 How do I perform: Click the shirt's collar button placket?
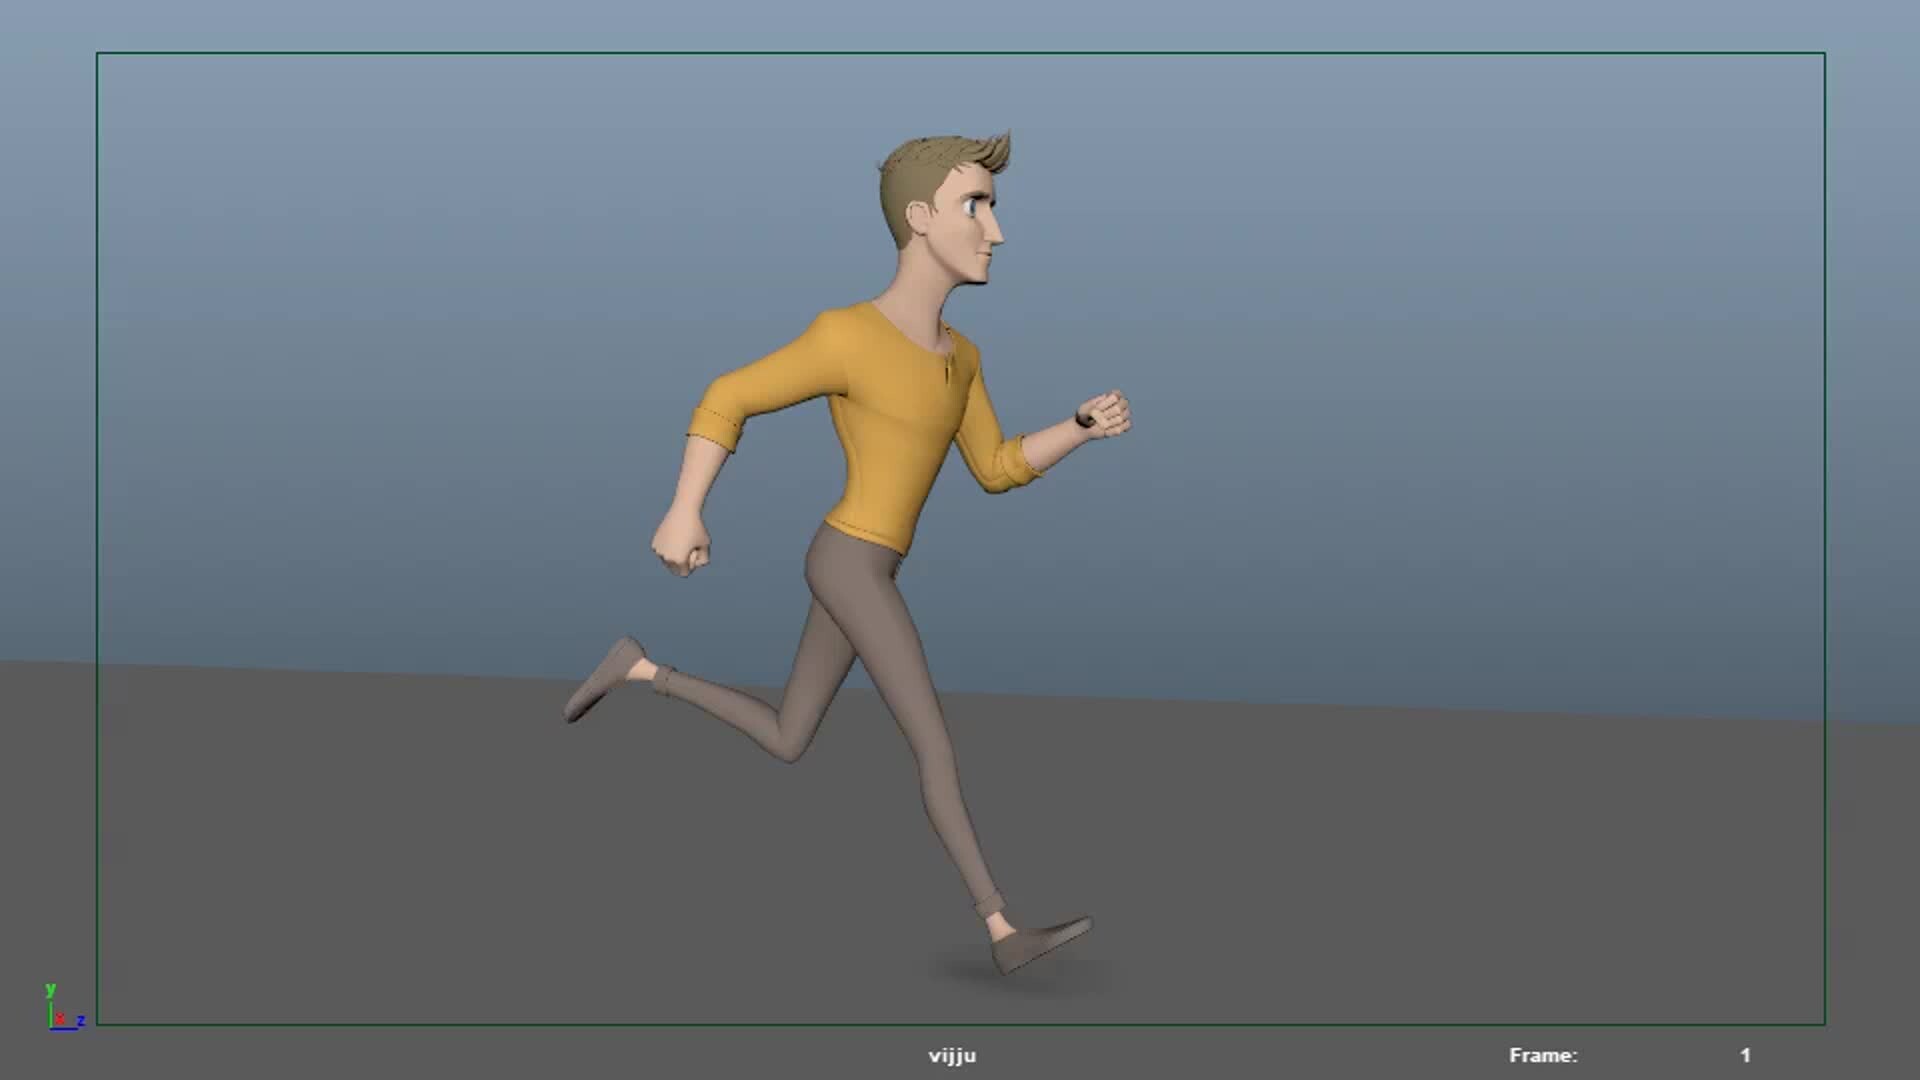coord(950,367)
